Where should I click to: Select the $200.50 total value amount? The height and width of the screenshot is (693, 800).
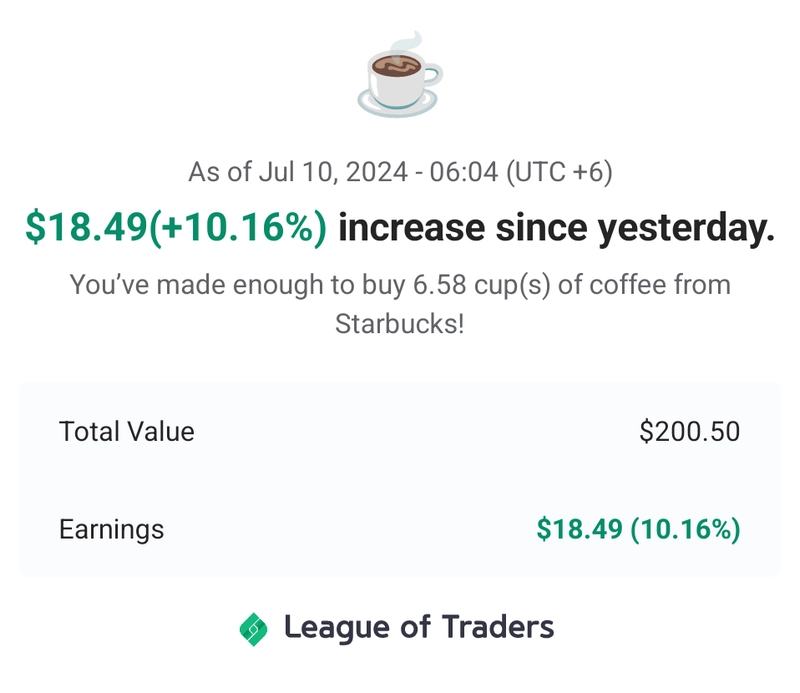[x=689, y=432]
